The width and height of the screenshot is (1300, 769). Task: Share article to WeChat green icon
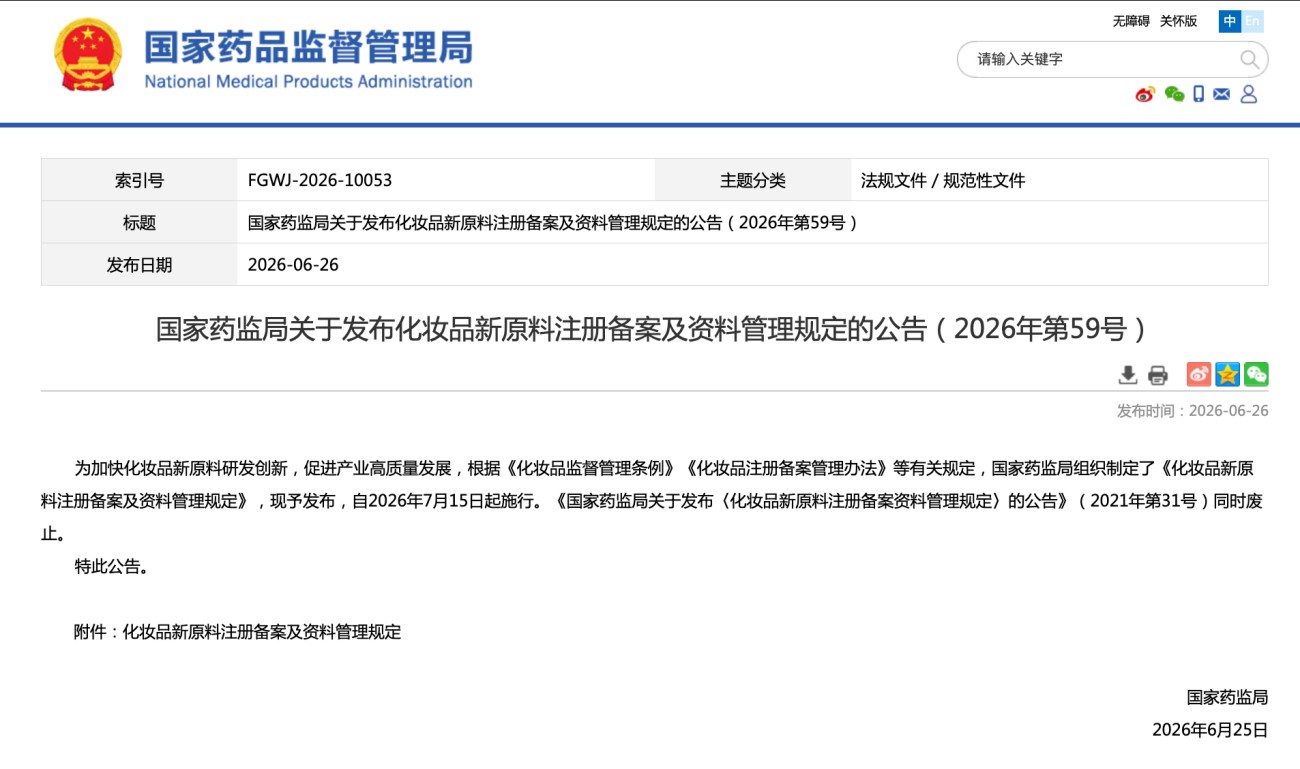click(x=1256, y=374)
